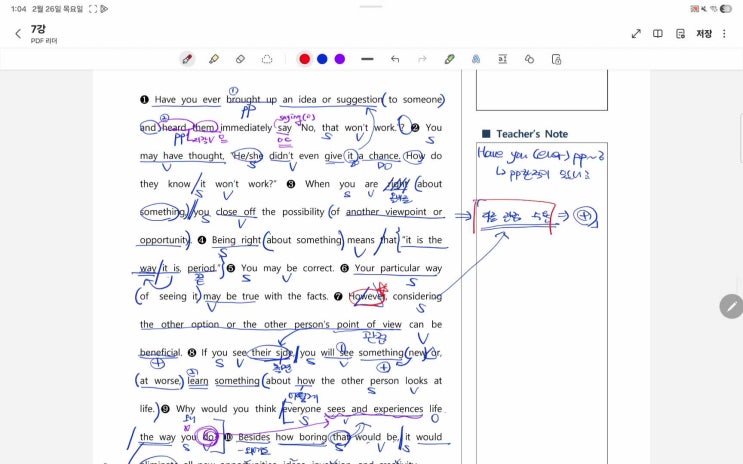Click the undo arrow
The height and width of the screenshot is (464, 743).
[x=395, y=59]
